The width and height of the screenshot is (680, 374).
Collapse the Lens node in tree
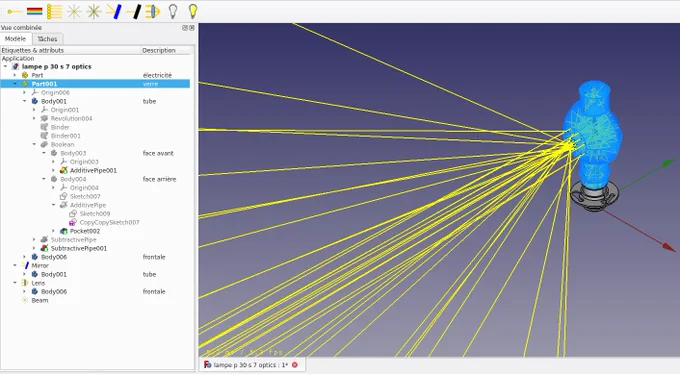(x=15, y=283)
